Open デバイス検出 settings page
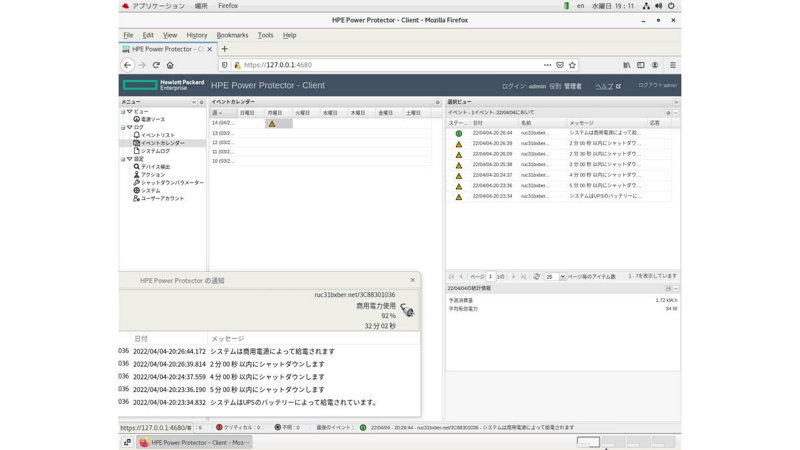The image size is (800, 450). click(155, 167)
